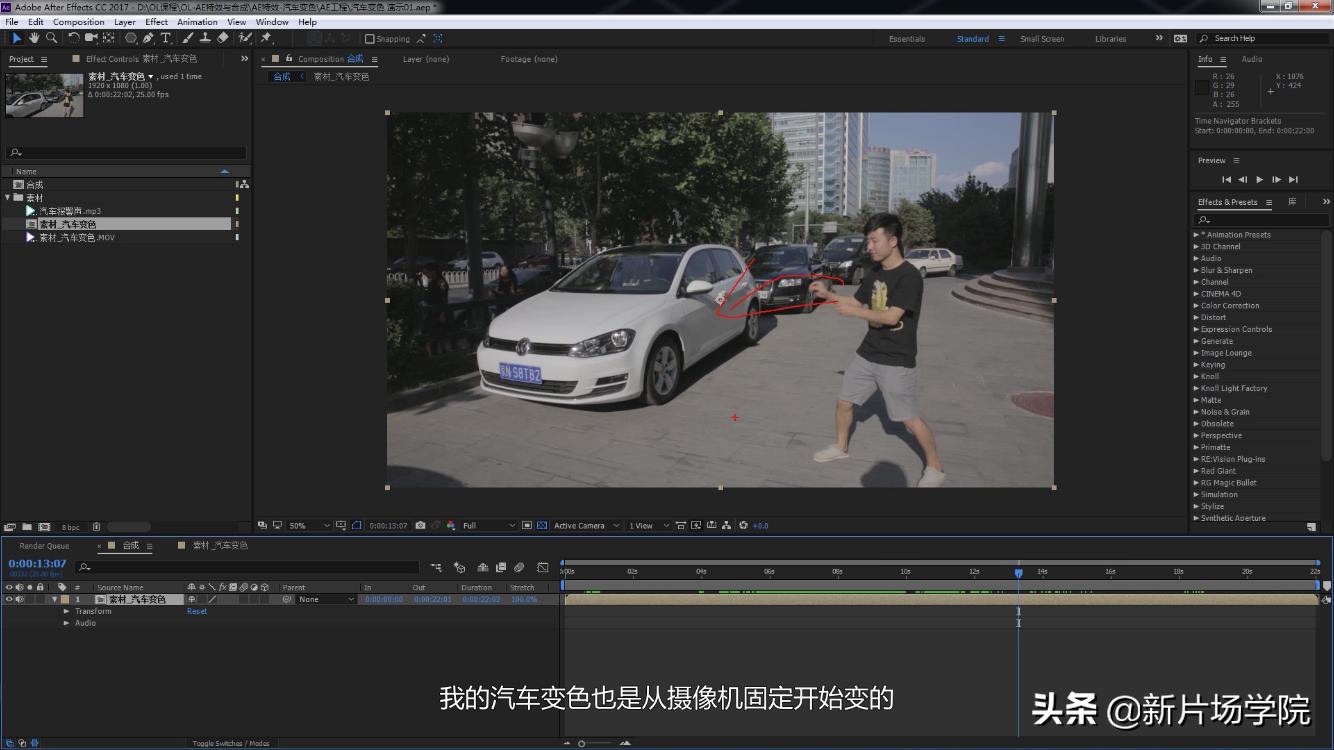This screenshot has width=1334, height=750.
Task: Select the Horizontal Type tool
Action: point(166,38)
